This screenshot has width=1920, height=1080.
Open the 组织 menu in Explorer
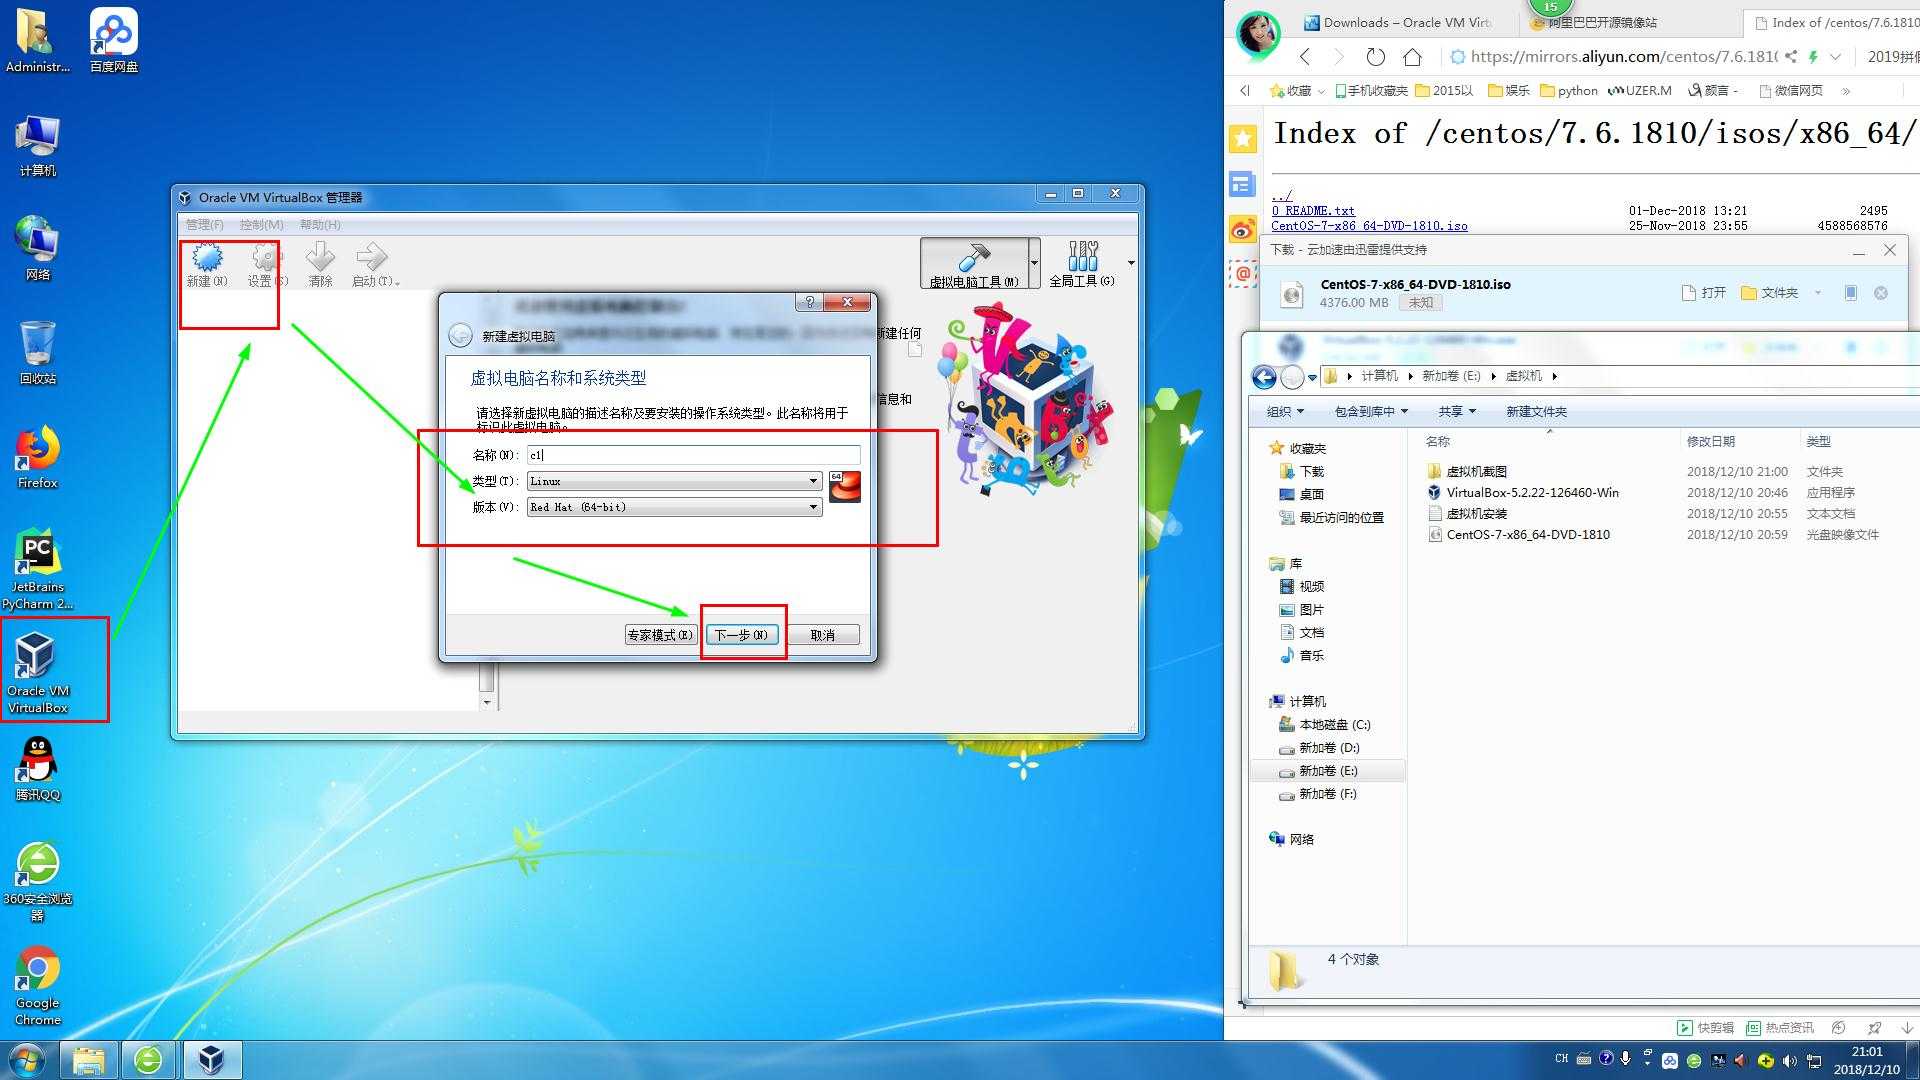tap(1285, 411)
